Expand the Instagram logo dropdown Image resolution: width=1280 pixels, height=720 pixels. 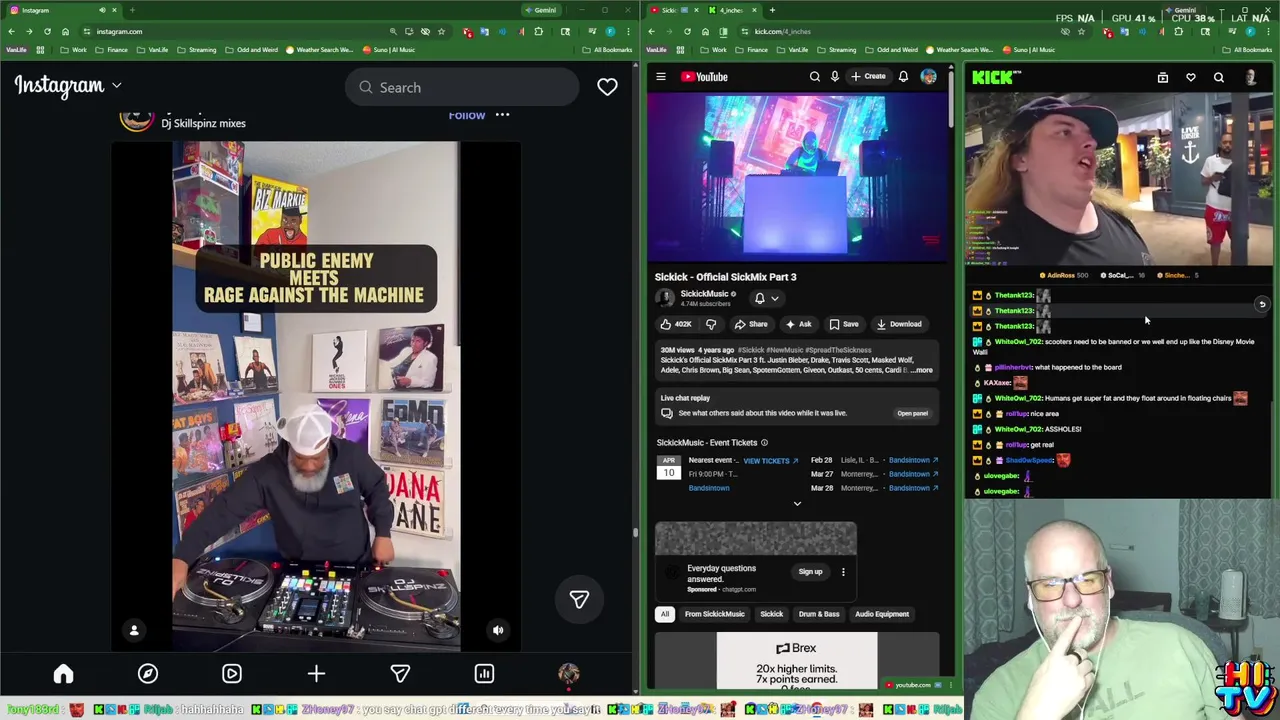tap(117, 86)
